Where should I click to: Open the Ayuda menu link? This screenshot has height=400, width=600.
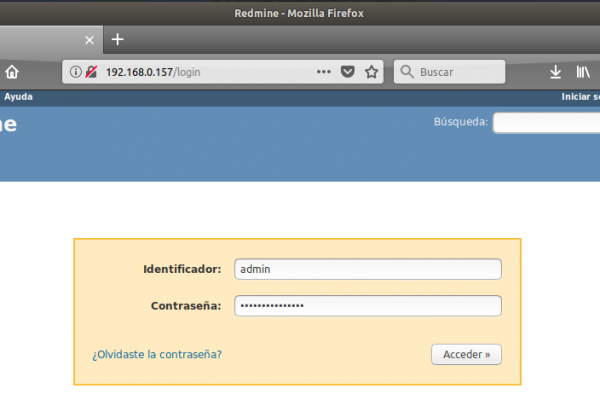[18, 97]
